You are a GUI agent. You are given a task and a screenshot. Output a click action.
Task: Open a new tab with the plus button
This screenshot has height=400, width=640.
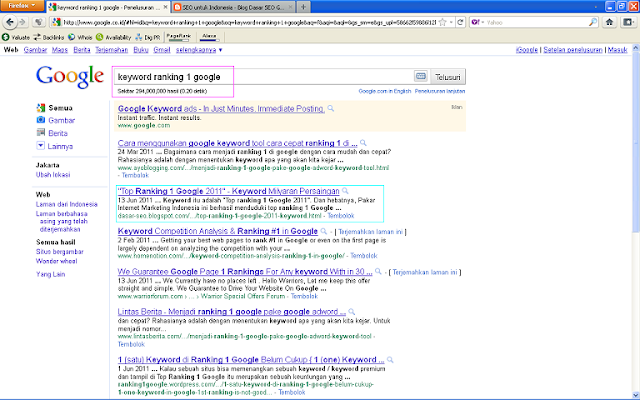click(x=303, y=7)
